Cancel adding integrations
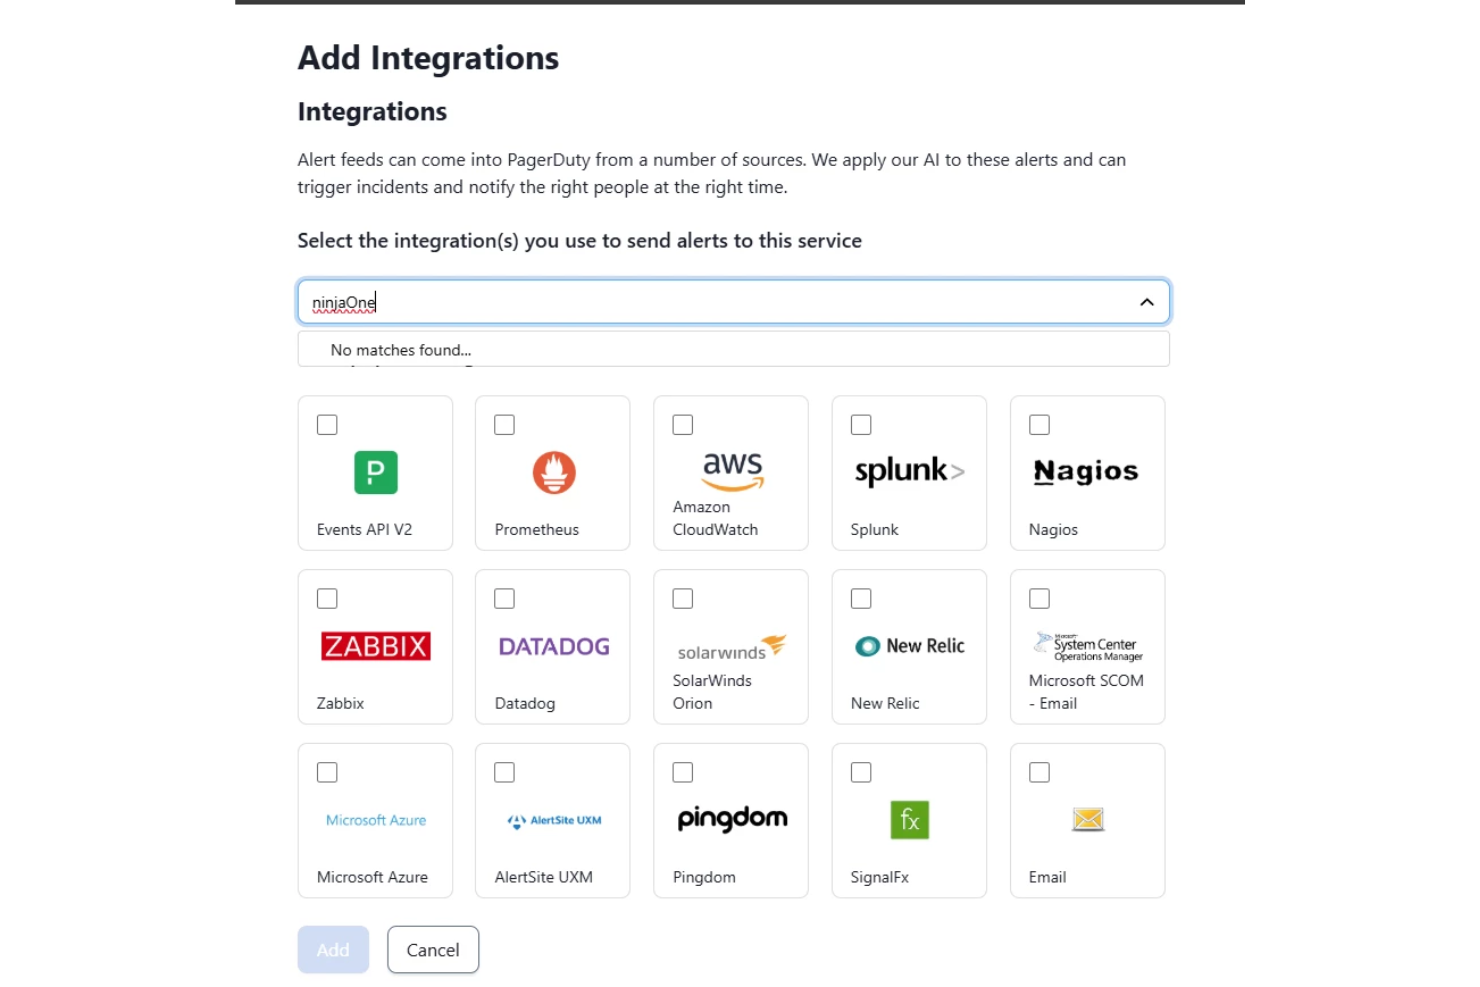This screenshot has height=987, width=1480. (x=433, y=950)
